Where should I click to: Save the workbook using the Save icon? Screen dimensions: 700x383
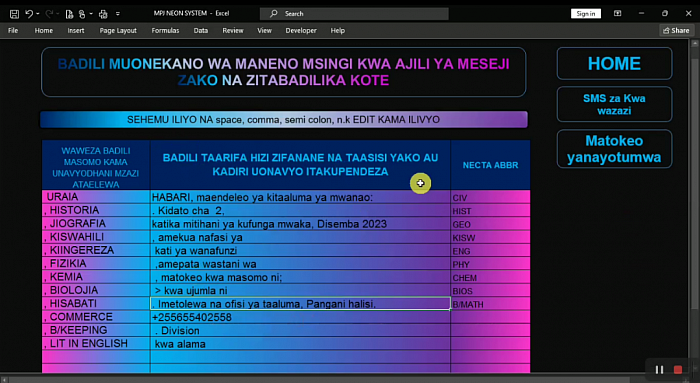14,14
